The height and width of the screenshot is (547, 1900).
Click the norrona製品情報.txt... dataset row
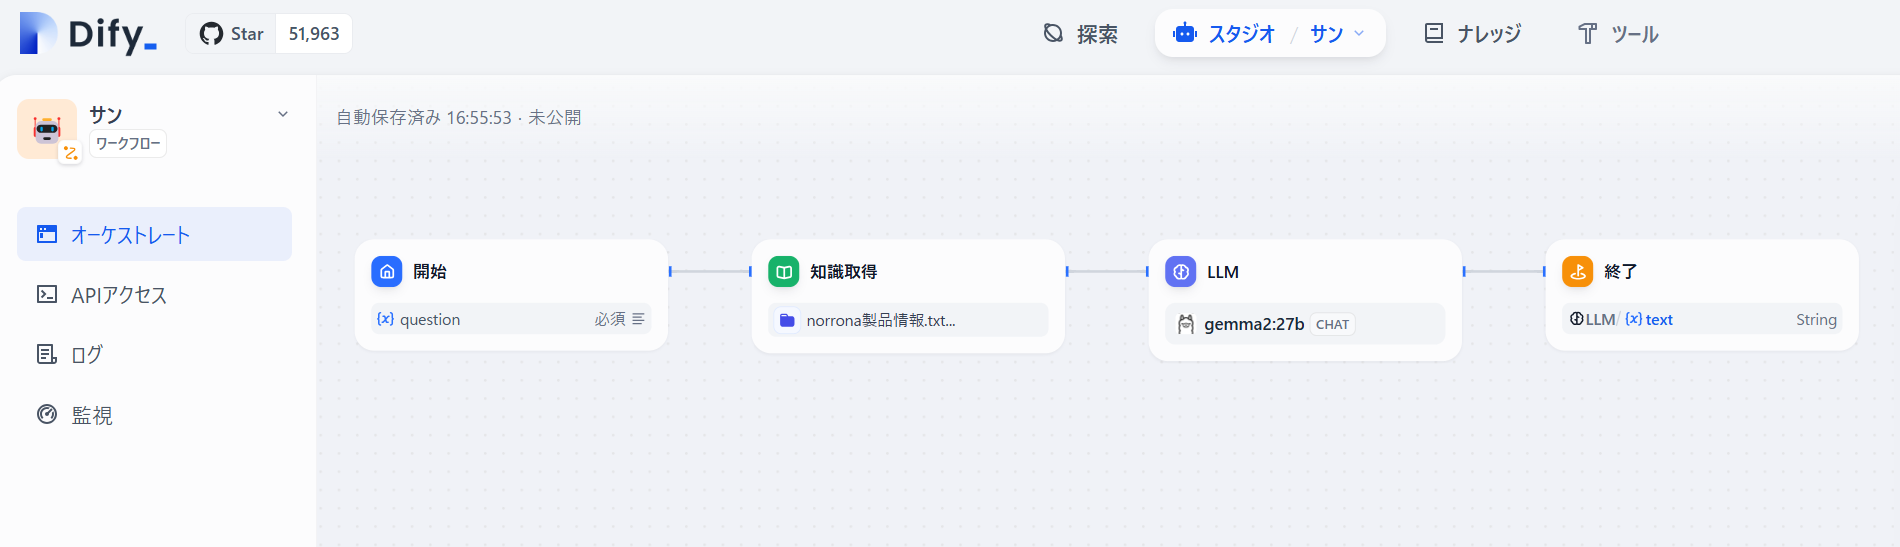[908, 320]
